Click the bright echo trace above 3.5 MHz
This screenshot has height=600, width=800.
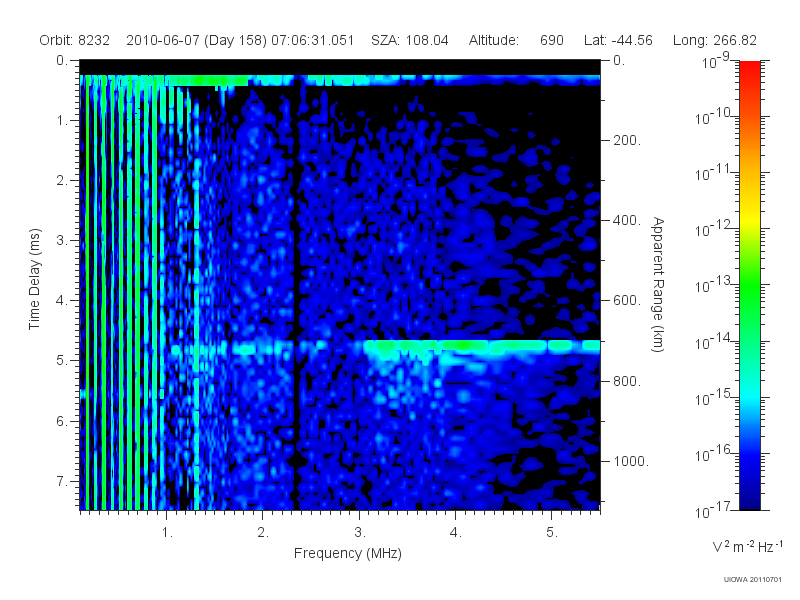(x=482, y=346)
